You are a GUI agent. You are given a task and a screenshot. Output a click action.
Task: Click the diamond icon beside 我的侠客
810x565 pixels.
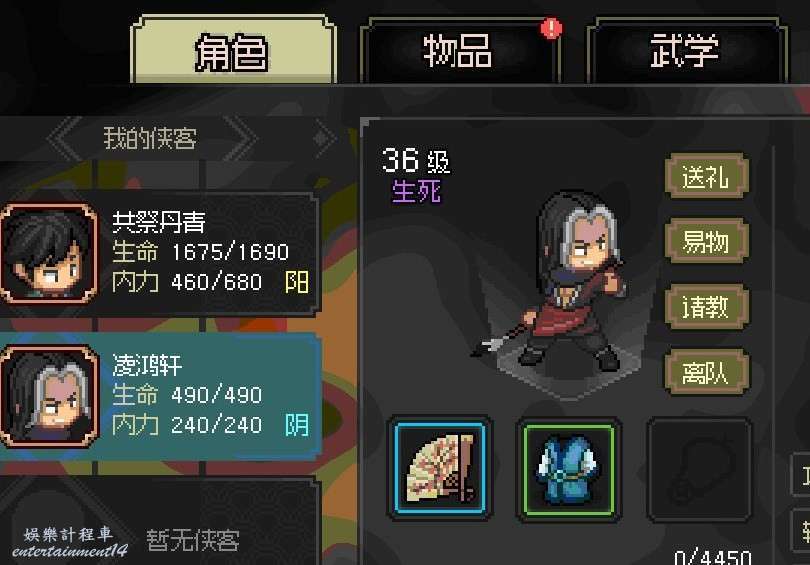324,138
